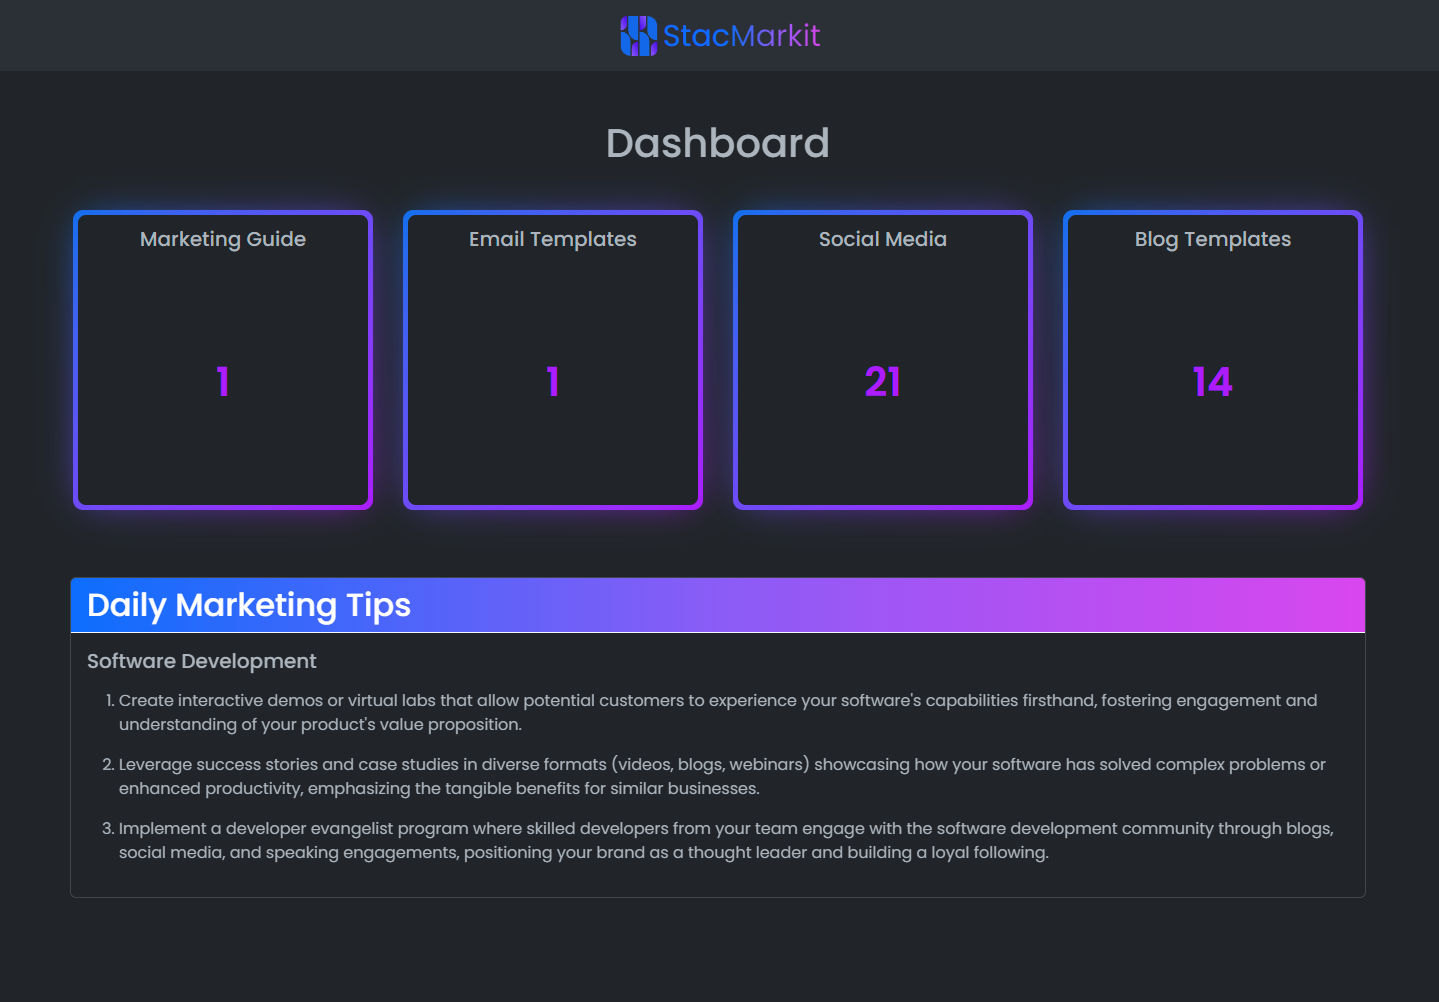This screenshot has width=1439, height=1002.
Task: Click the Email Templates count number 1
Action: click(x=553, y=382)
